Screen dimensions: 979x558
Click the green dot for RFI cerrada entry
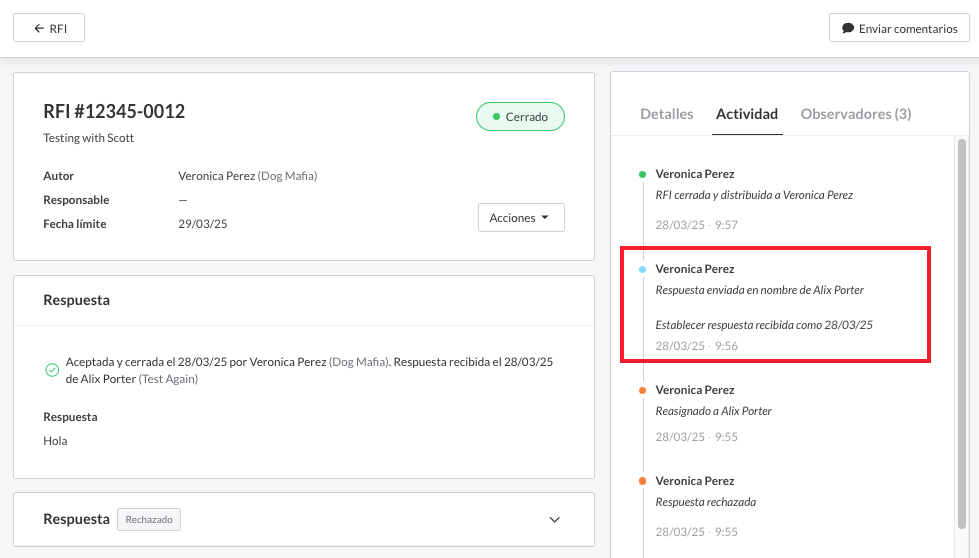click(642, 174)
